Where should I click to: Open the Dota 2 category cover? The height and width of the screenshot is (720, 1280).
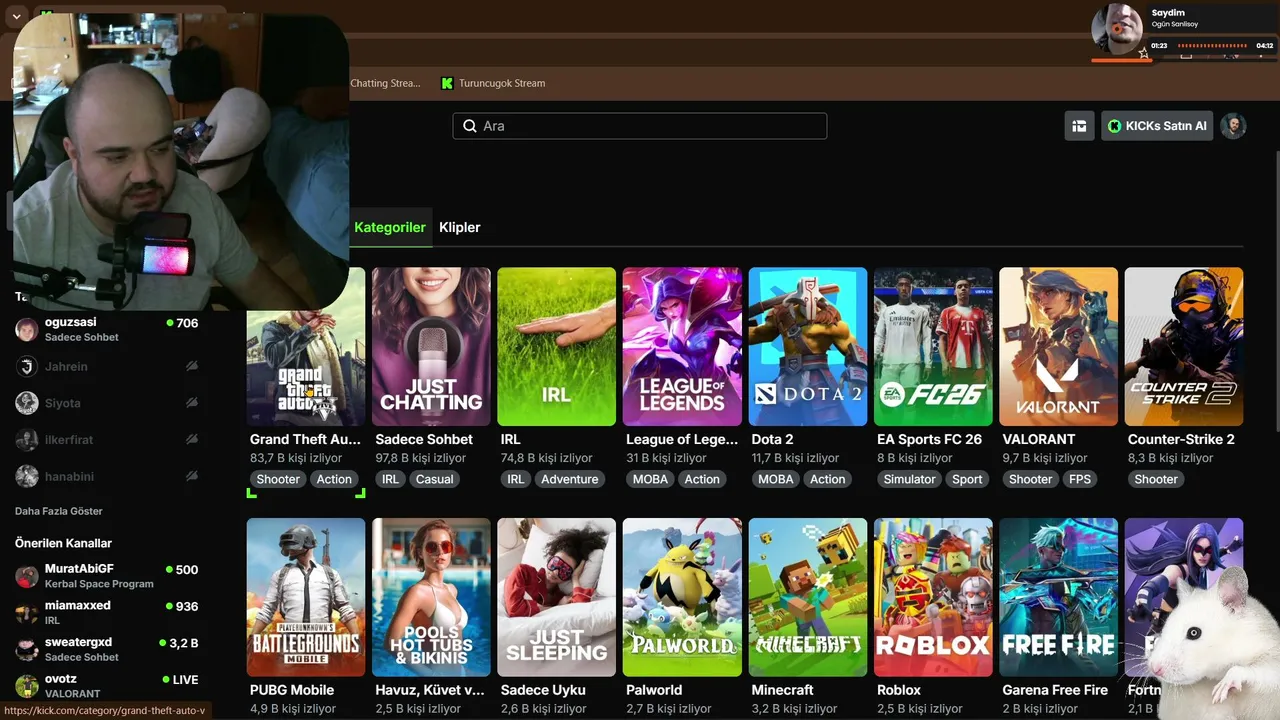(808, 346)
